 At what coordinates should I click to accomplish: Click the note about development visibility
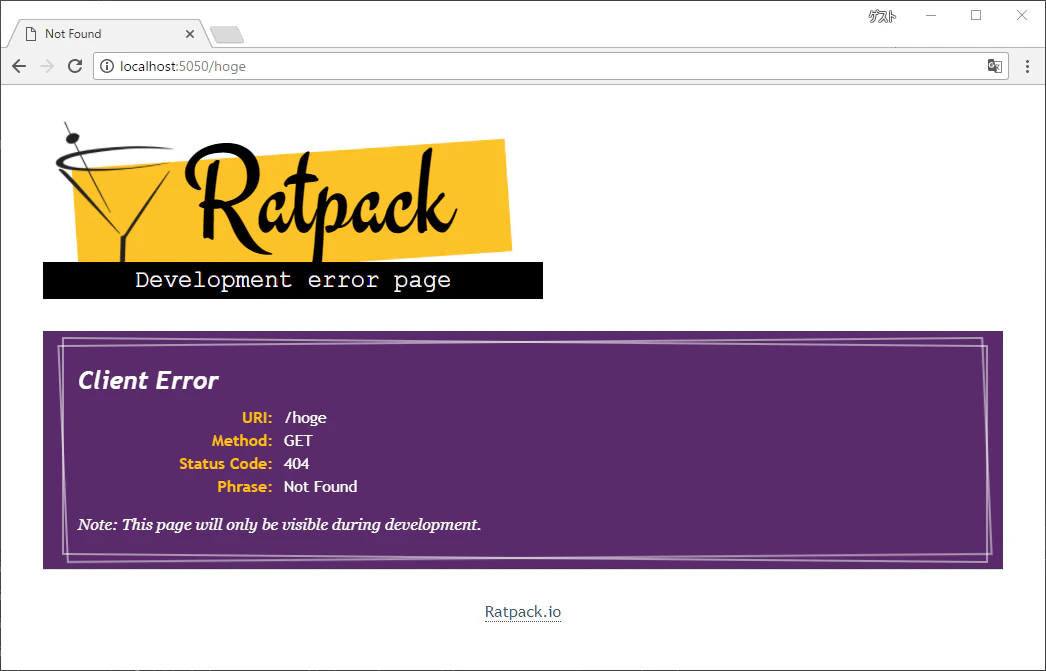click(x=280, y=525)
